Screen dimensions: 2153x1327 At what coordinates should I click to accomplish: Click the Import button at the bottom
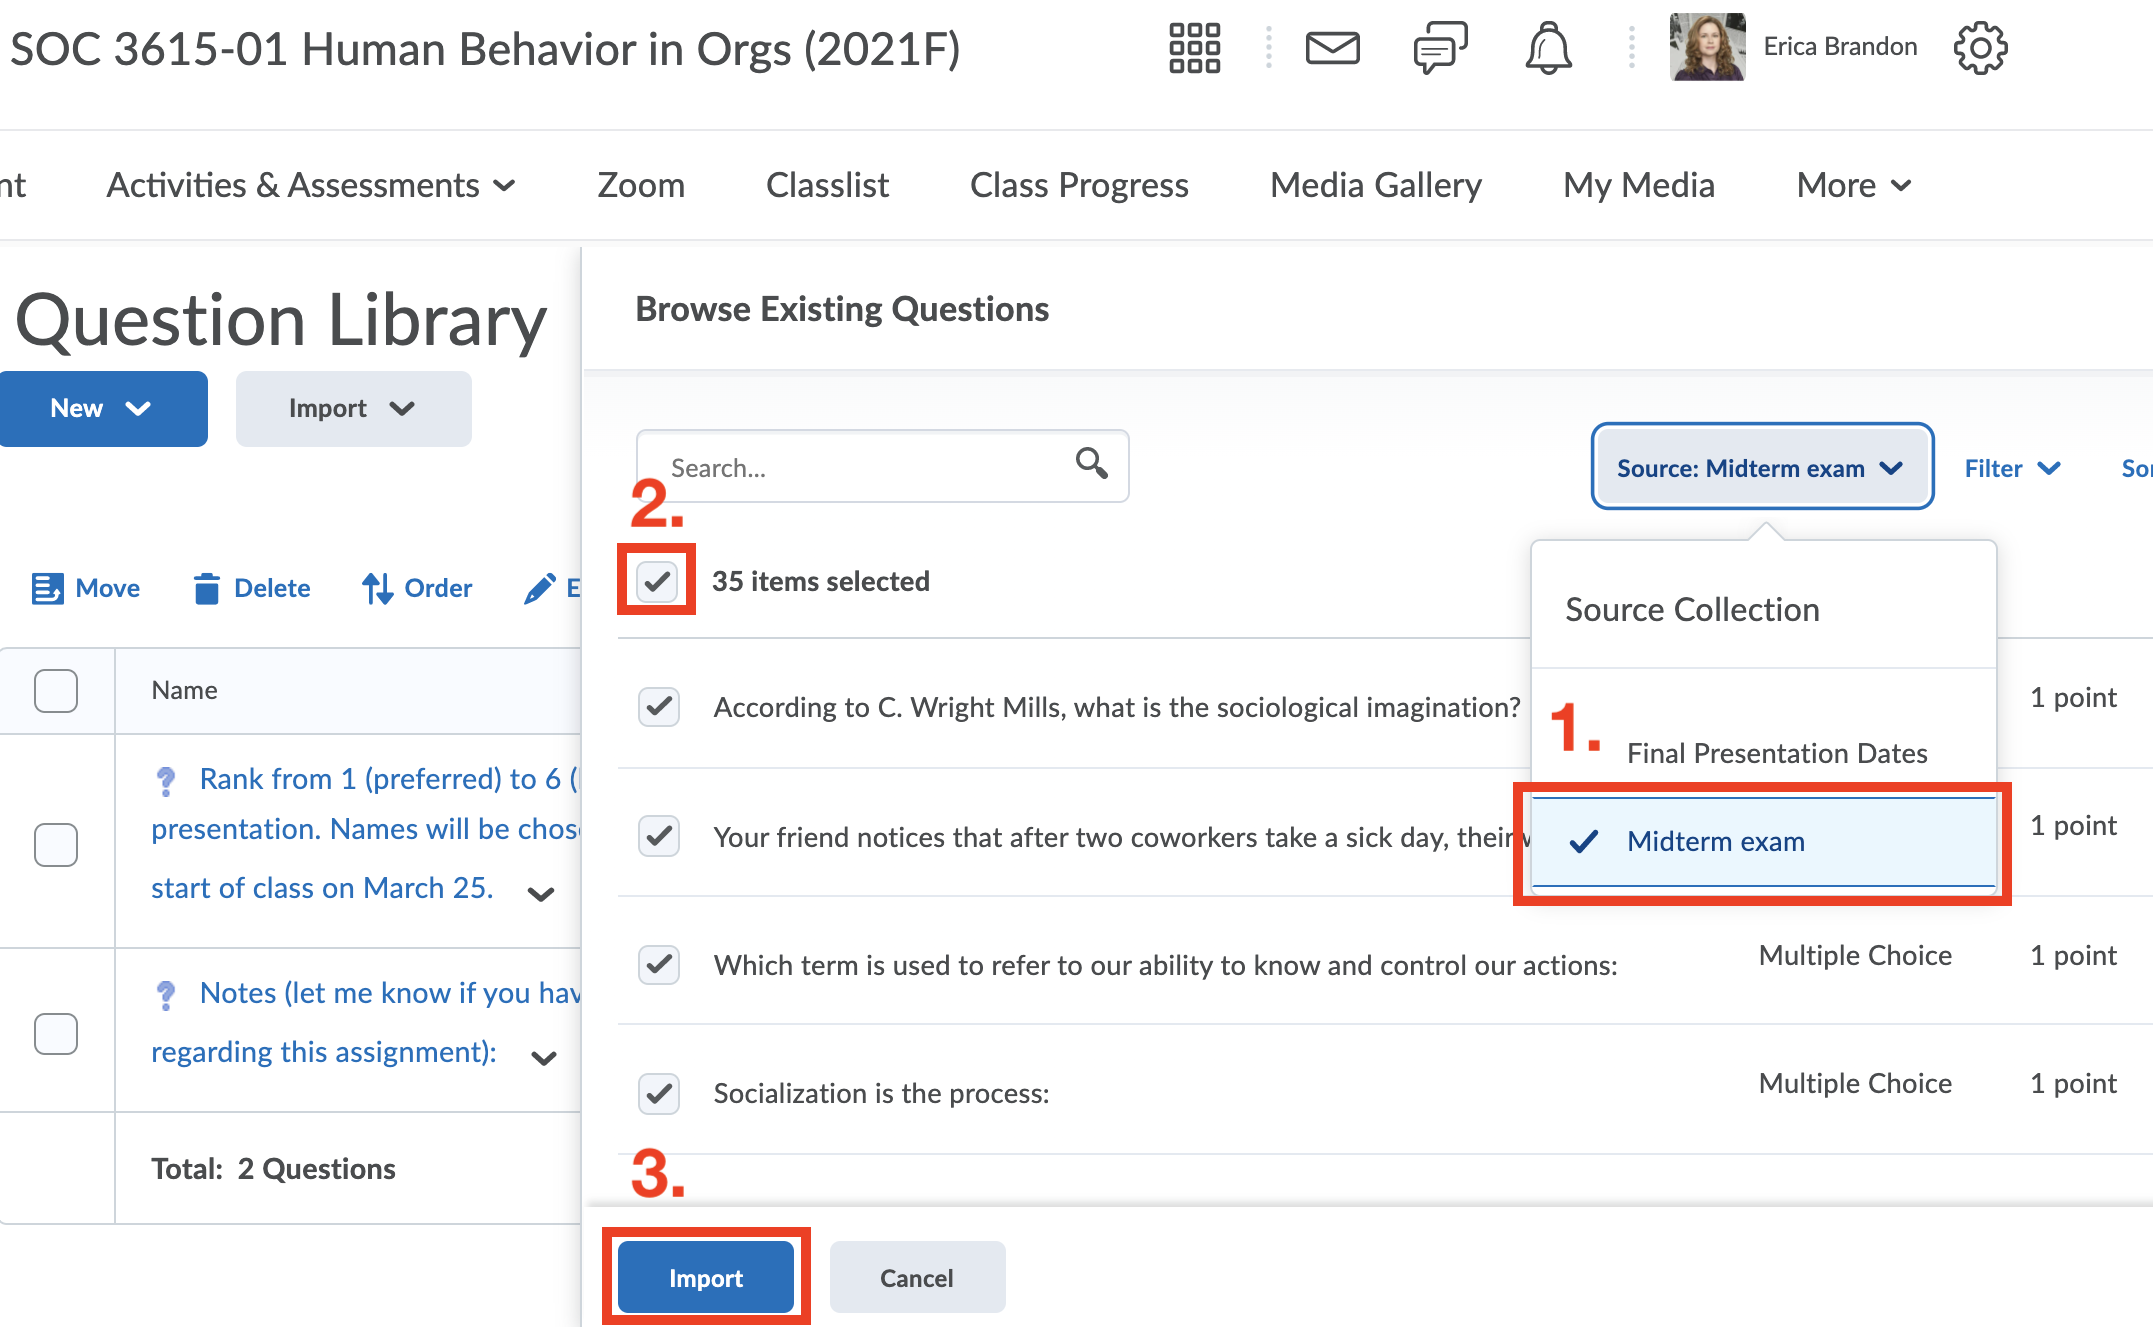click(x=706, y=1277)
